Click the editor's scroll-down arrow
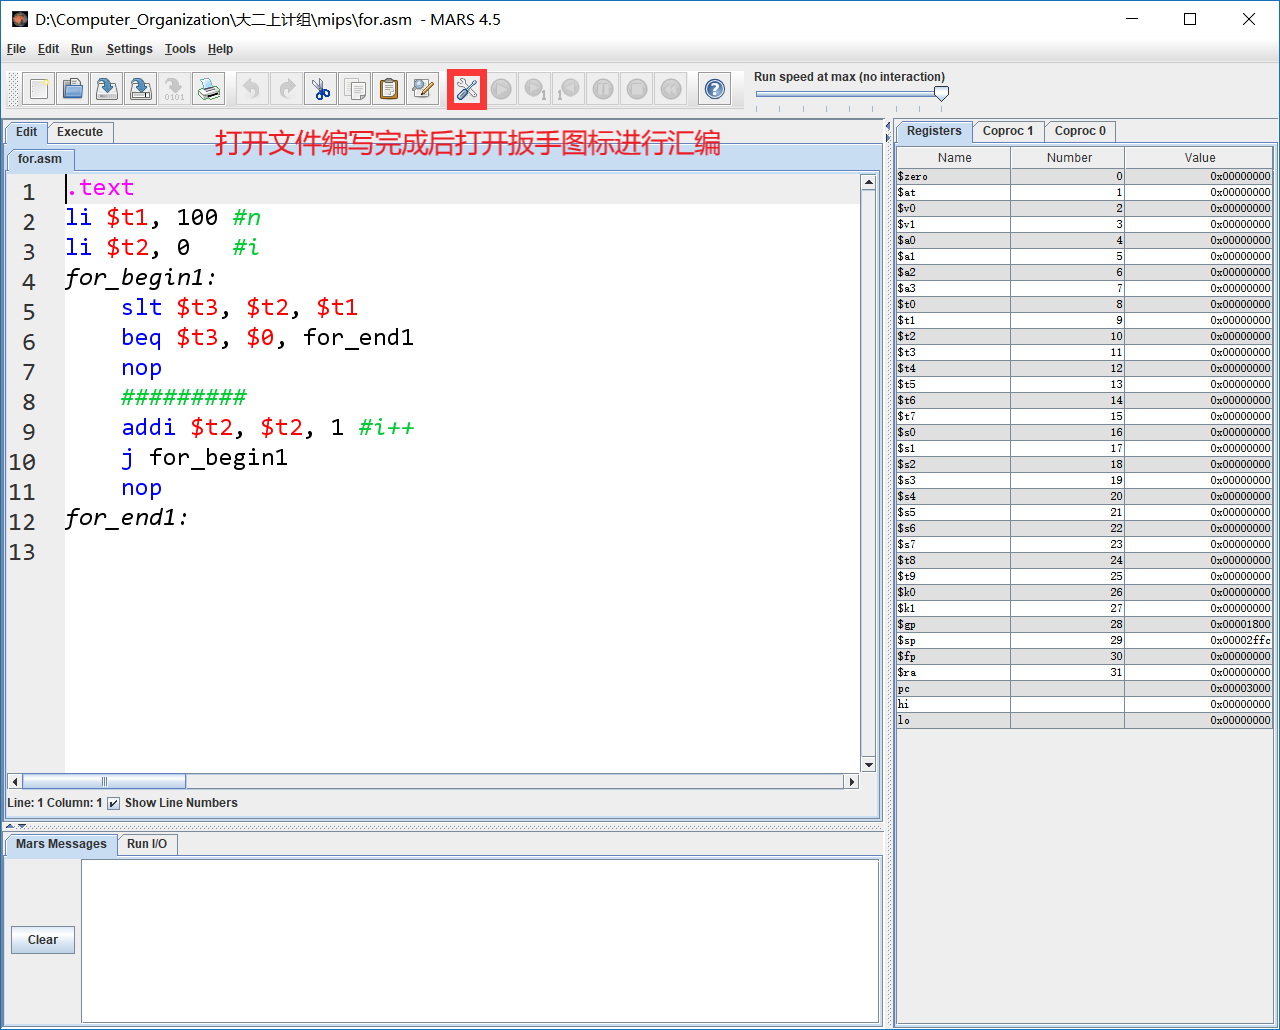This screenshot has height=1030, width=1280. tap(868, 765)
